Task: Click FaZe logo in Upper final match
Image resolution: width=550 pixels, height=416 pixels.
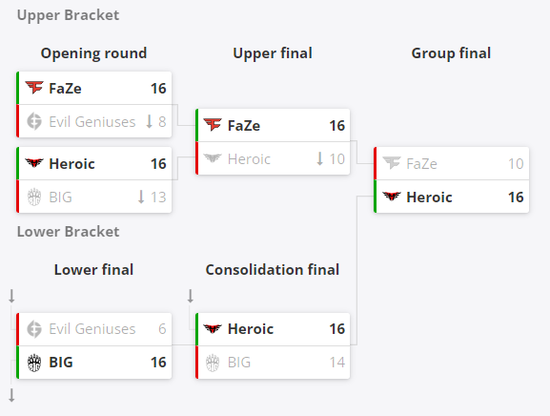Action: coord(213,125)
